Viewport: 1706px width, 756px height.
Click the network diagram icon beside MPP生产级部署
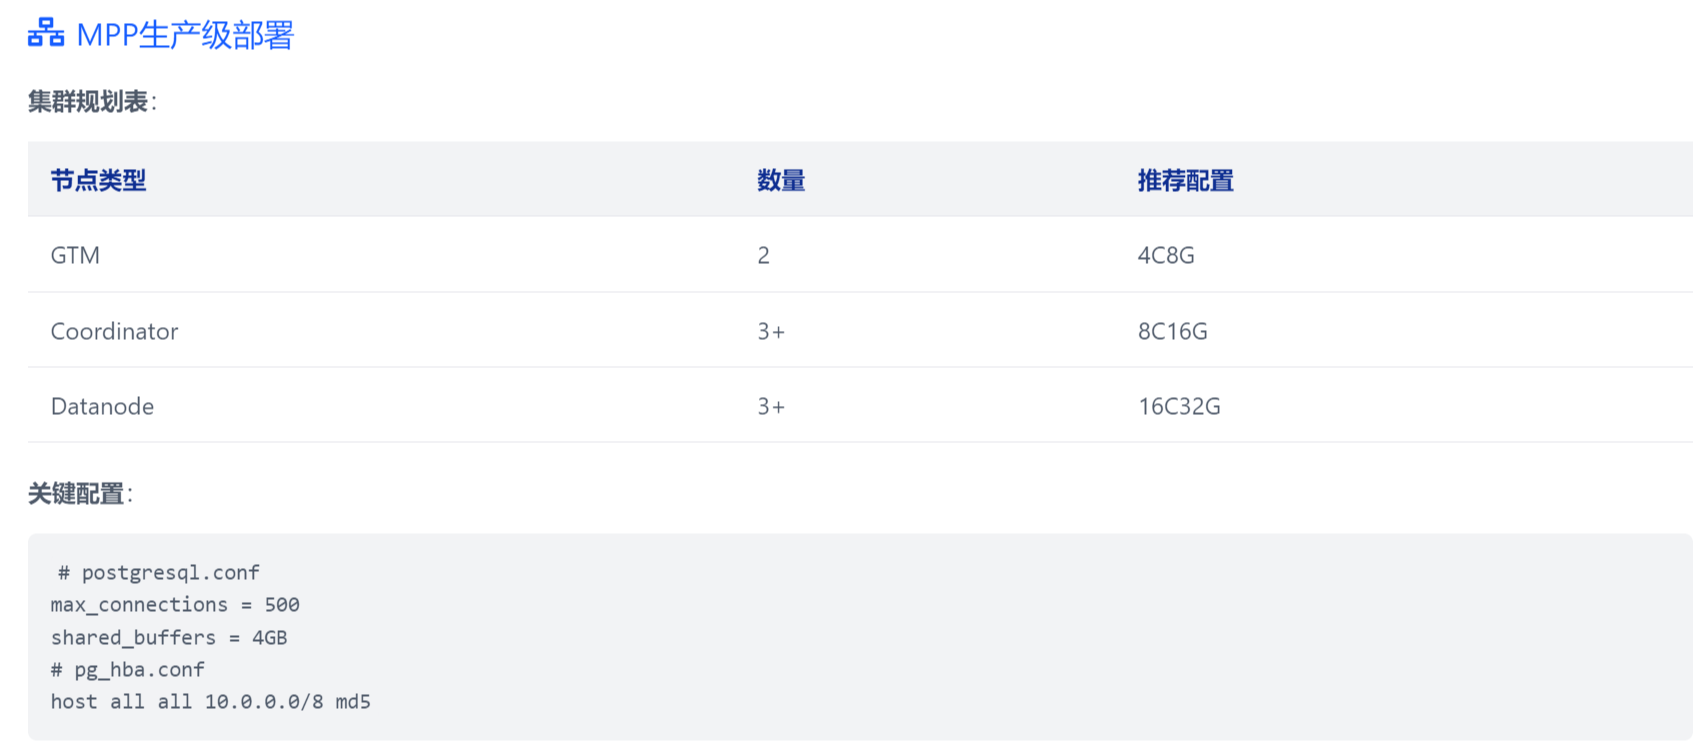[46, 33]
